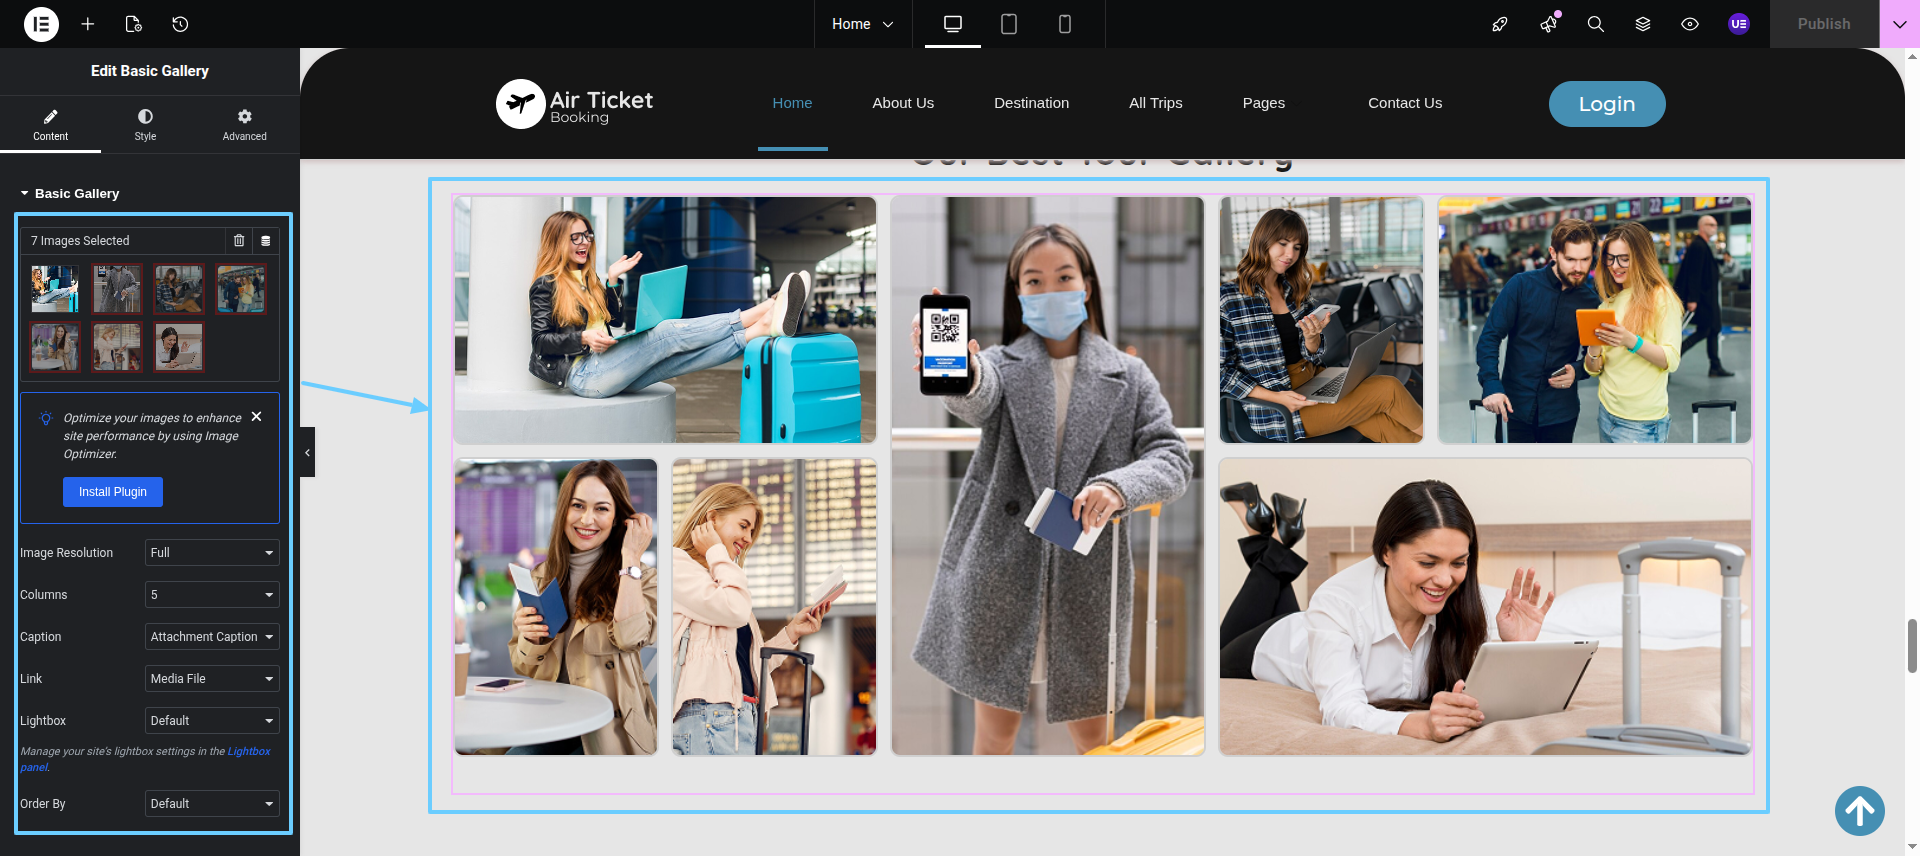Open the History panel icon
Image resolution: width=1920 pixels, height=856 pixels.
[x=180, y=24]
